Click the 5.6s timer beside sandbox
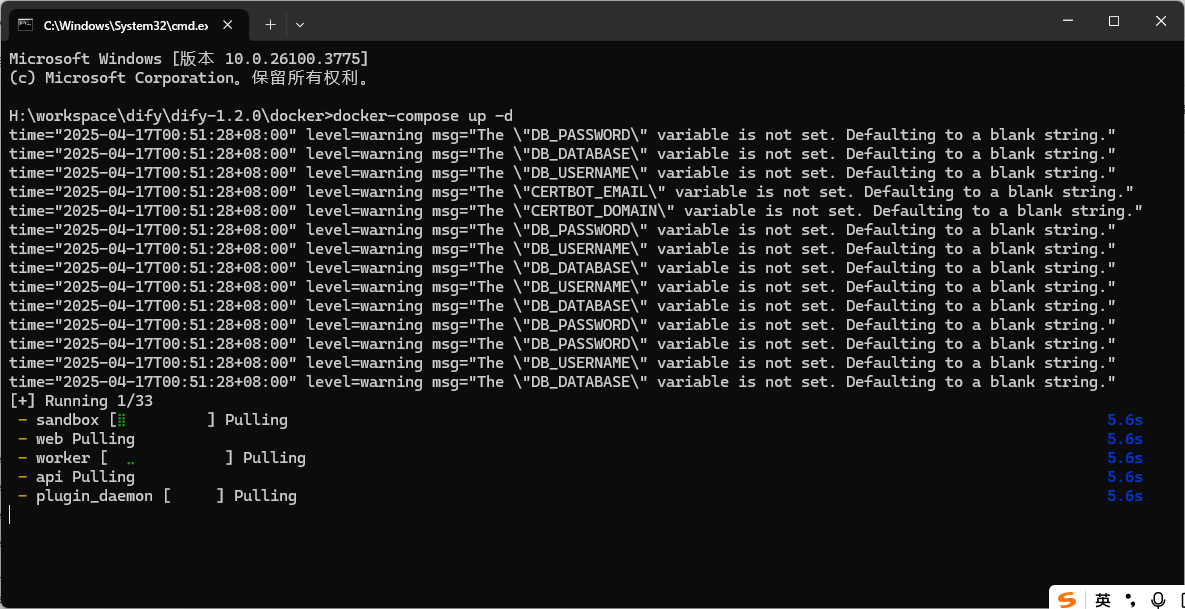This screenshot has height=609, width=1185. pos(1125,420)
